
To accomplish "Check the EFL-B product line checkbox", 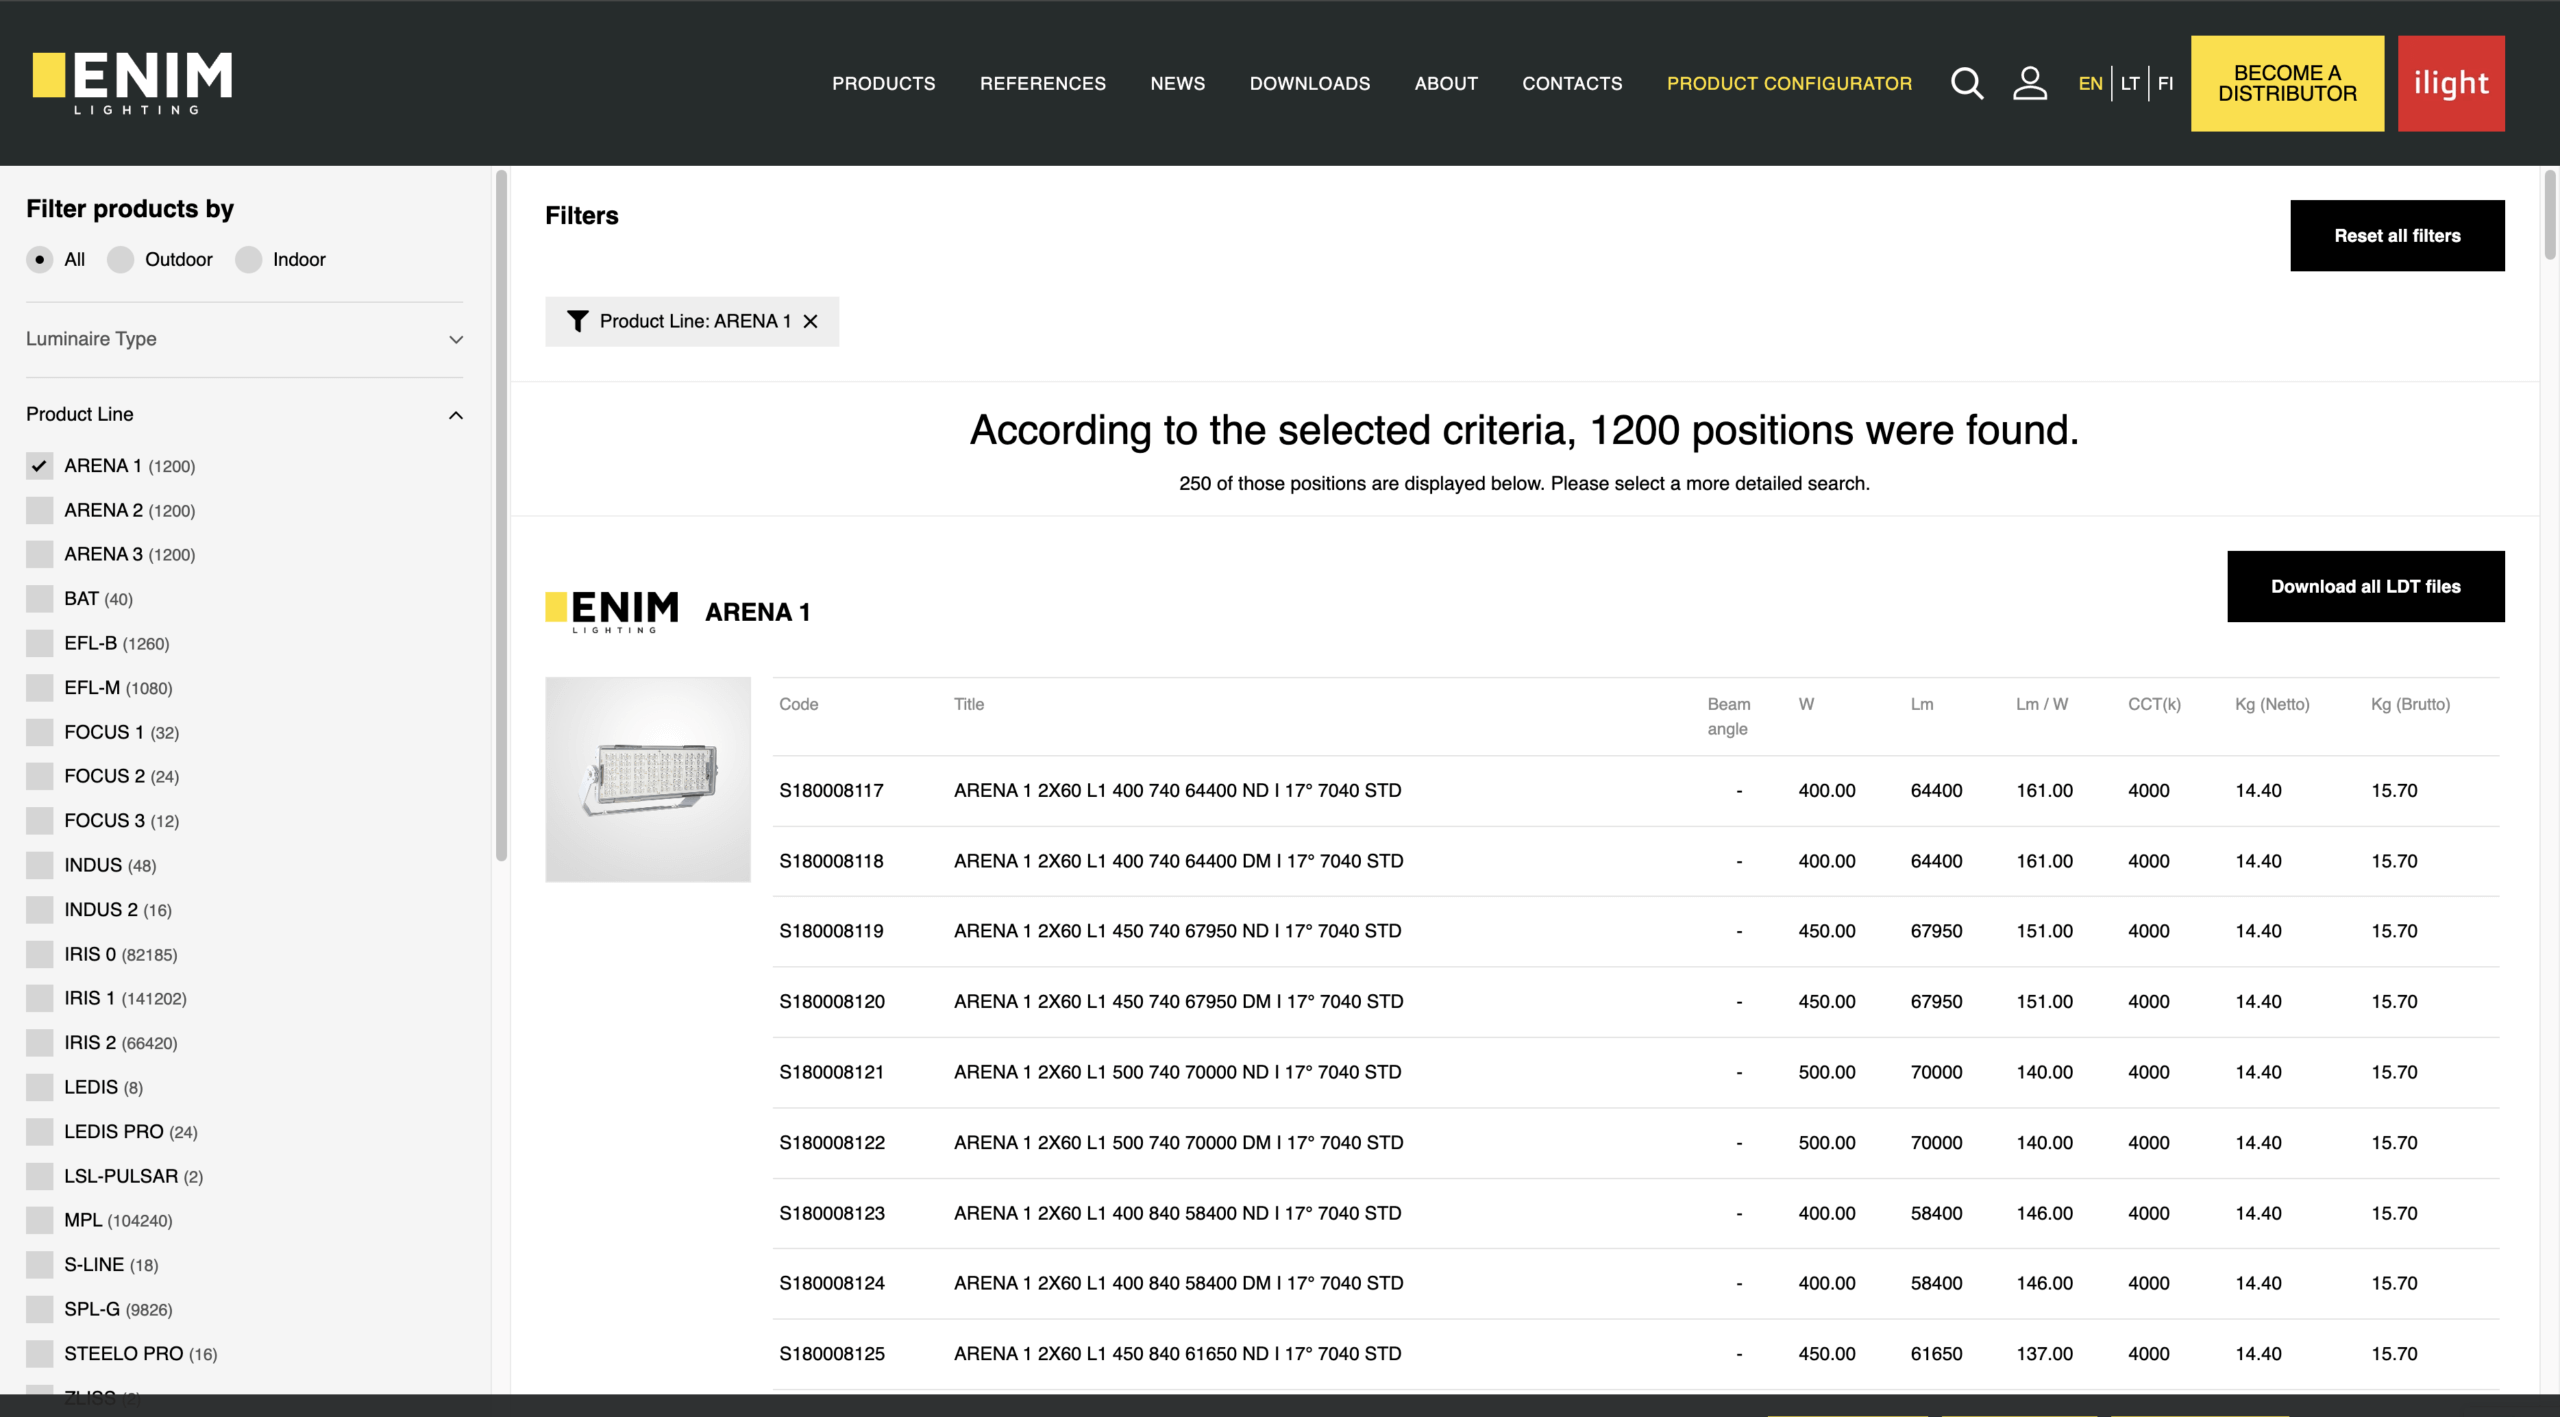I will [40, 643].
